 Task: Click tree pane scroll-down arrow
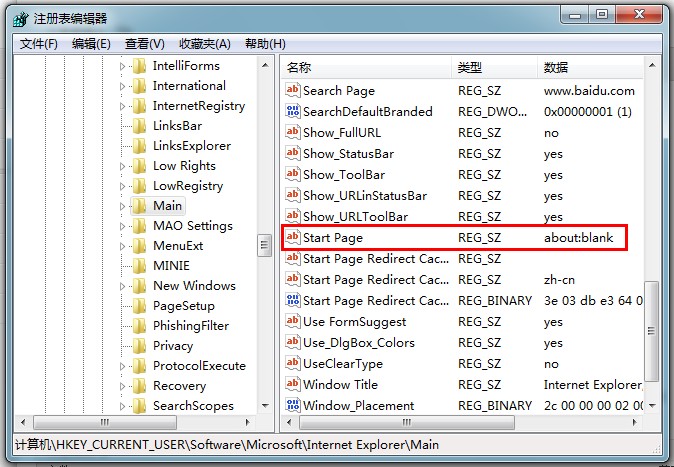(x=265, y=406)
